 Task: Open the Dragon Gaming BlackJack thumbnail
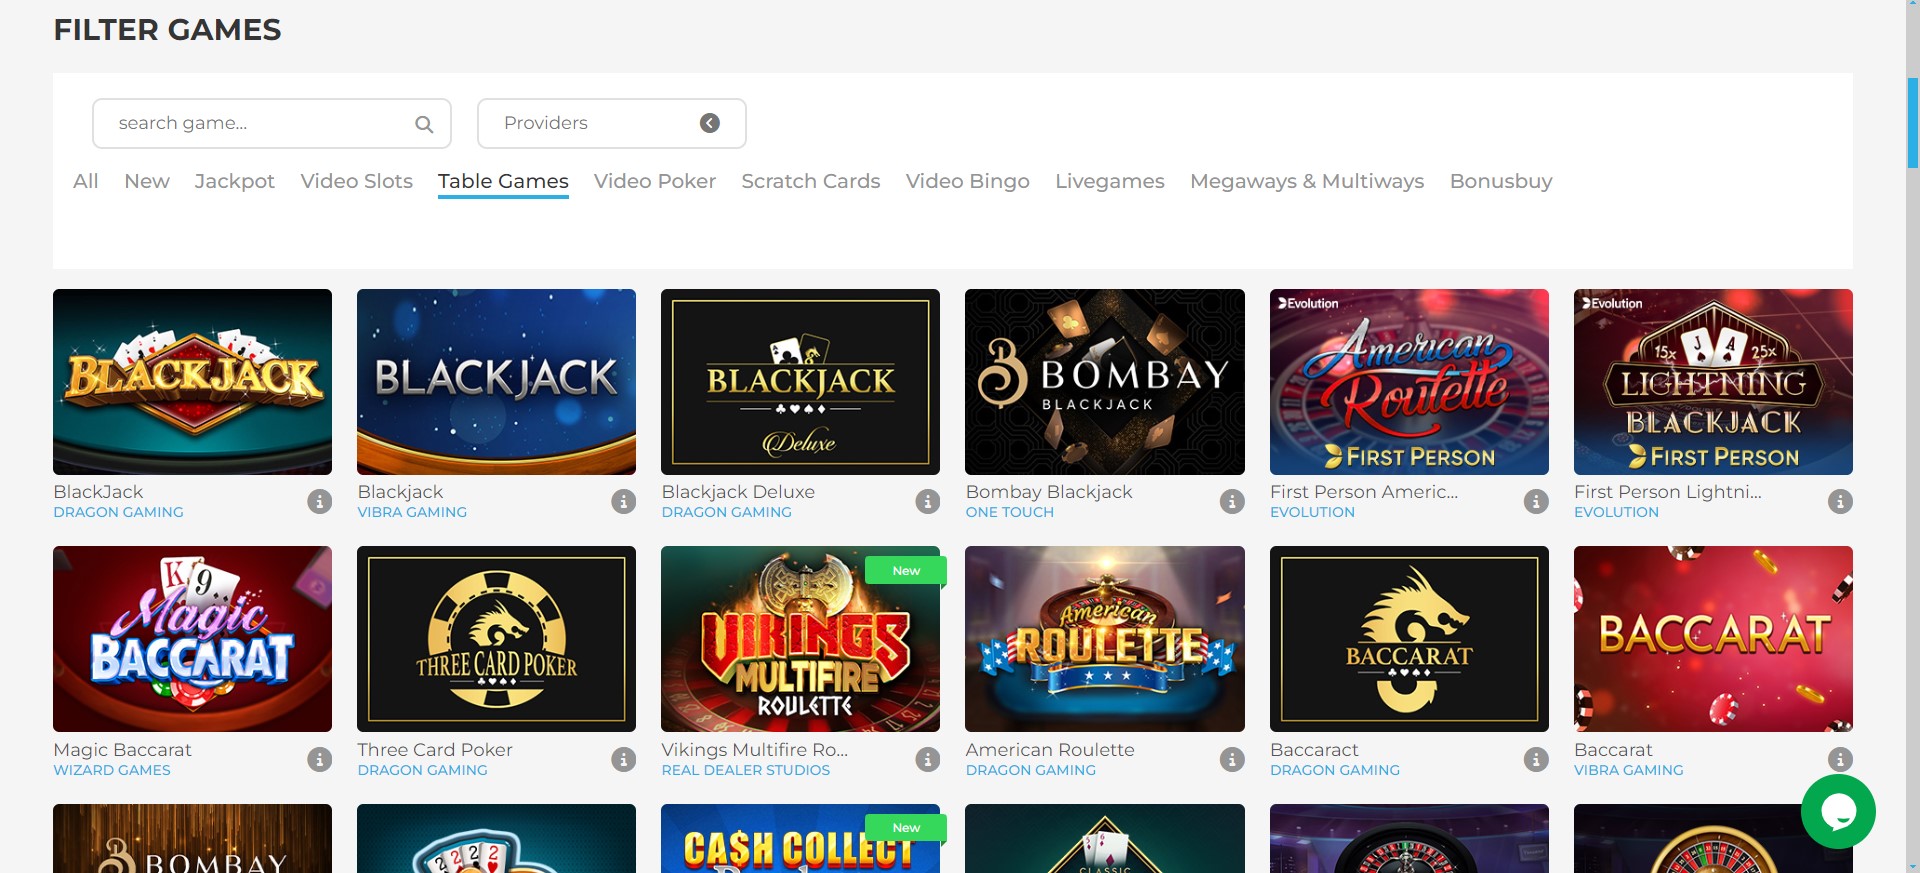click(193, 382)
